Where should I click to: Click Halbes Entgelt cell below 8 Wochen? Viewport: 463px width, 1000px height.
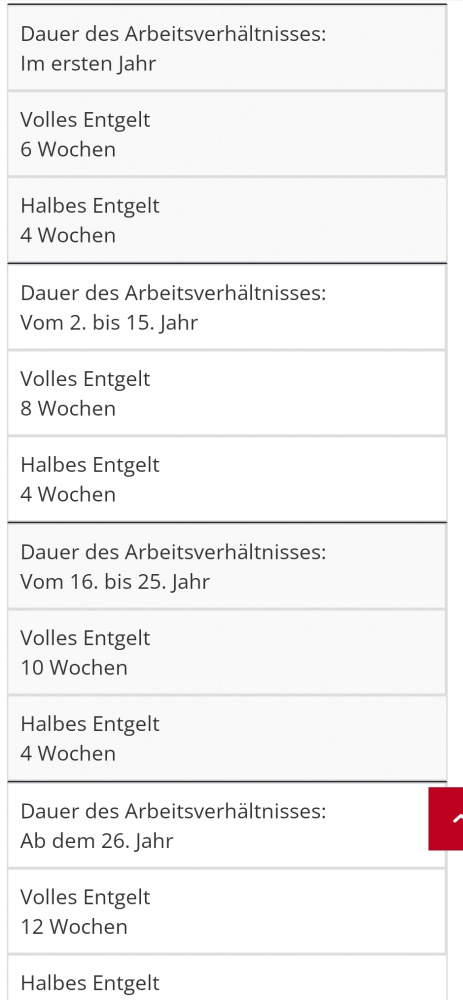pyautogui.click(x=227, y=479)
